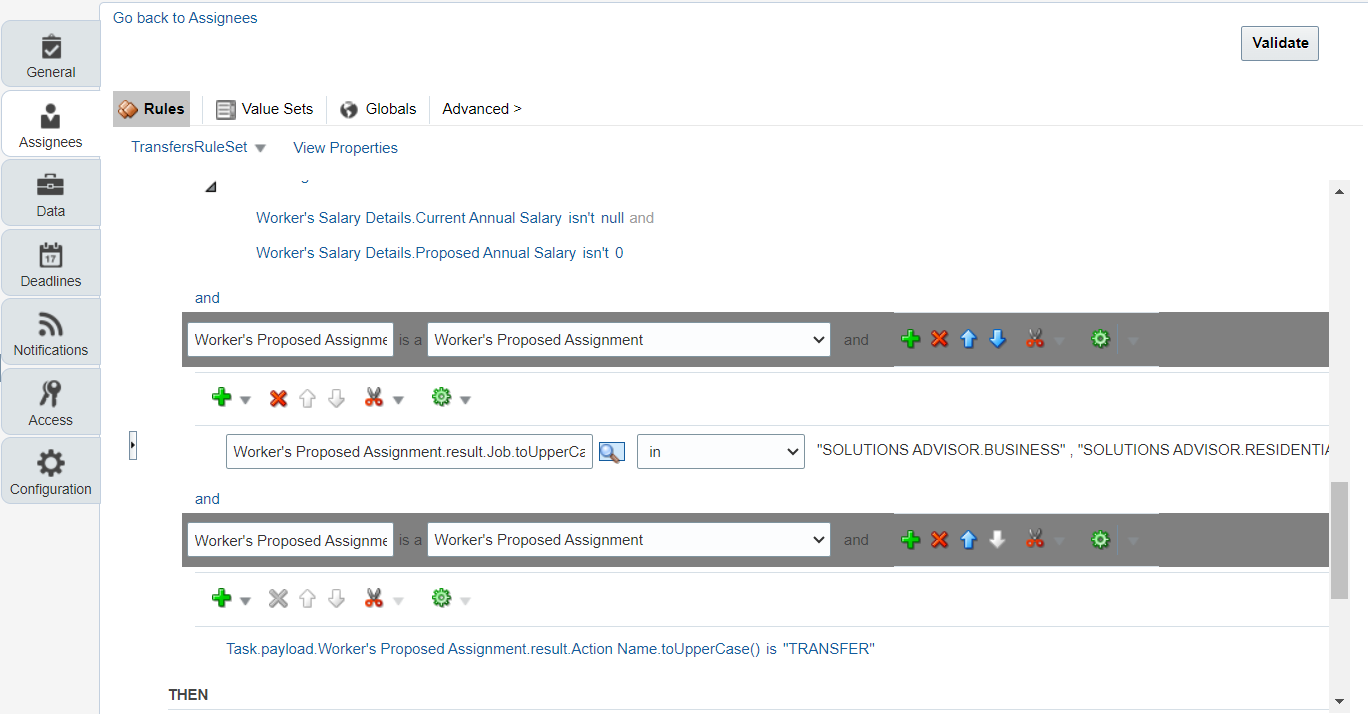Open the Deadlines sidebar tab

pos(51,264)
